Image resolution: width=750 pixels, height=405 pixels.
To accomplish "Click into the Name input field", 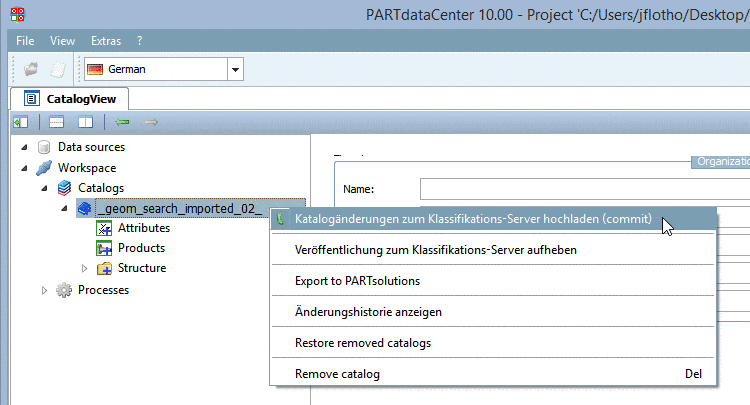I will click(x=585, y=189).
